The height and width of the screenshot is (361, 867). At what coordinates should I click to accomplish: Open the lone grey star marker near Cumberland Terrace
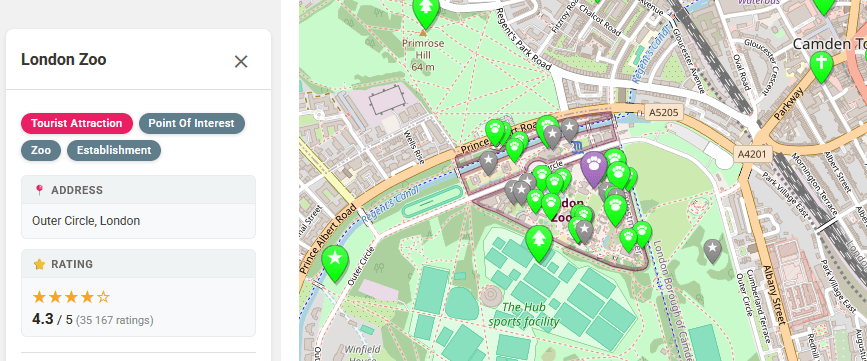713,249
